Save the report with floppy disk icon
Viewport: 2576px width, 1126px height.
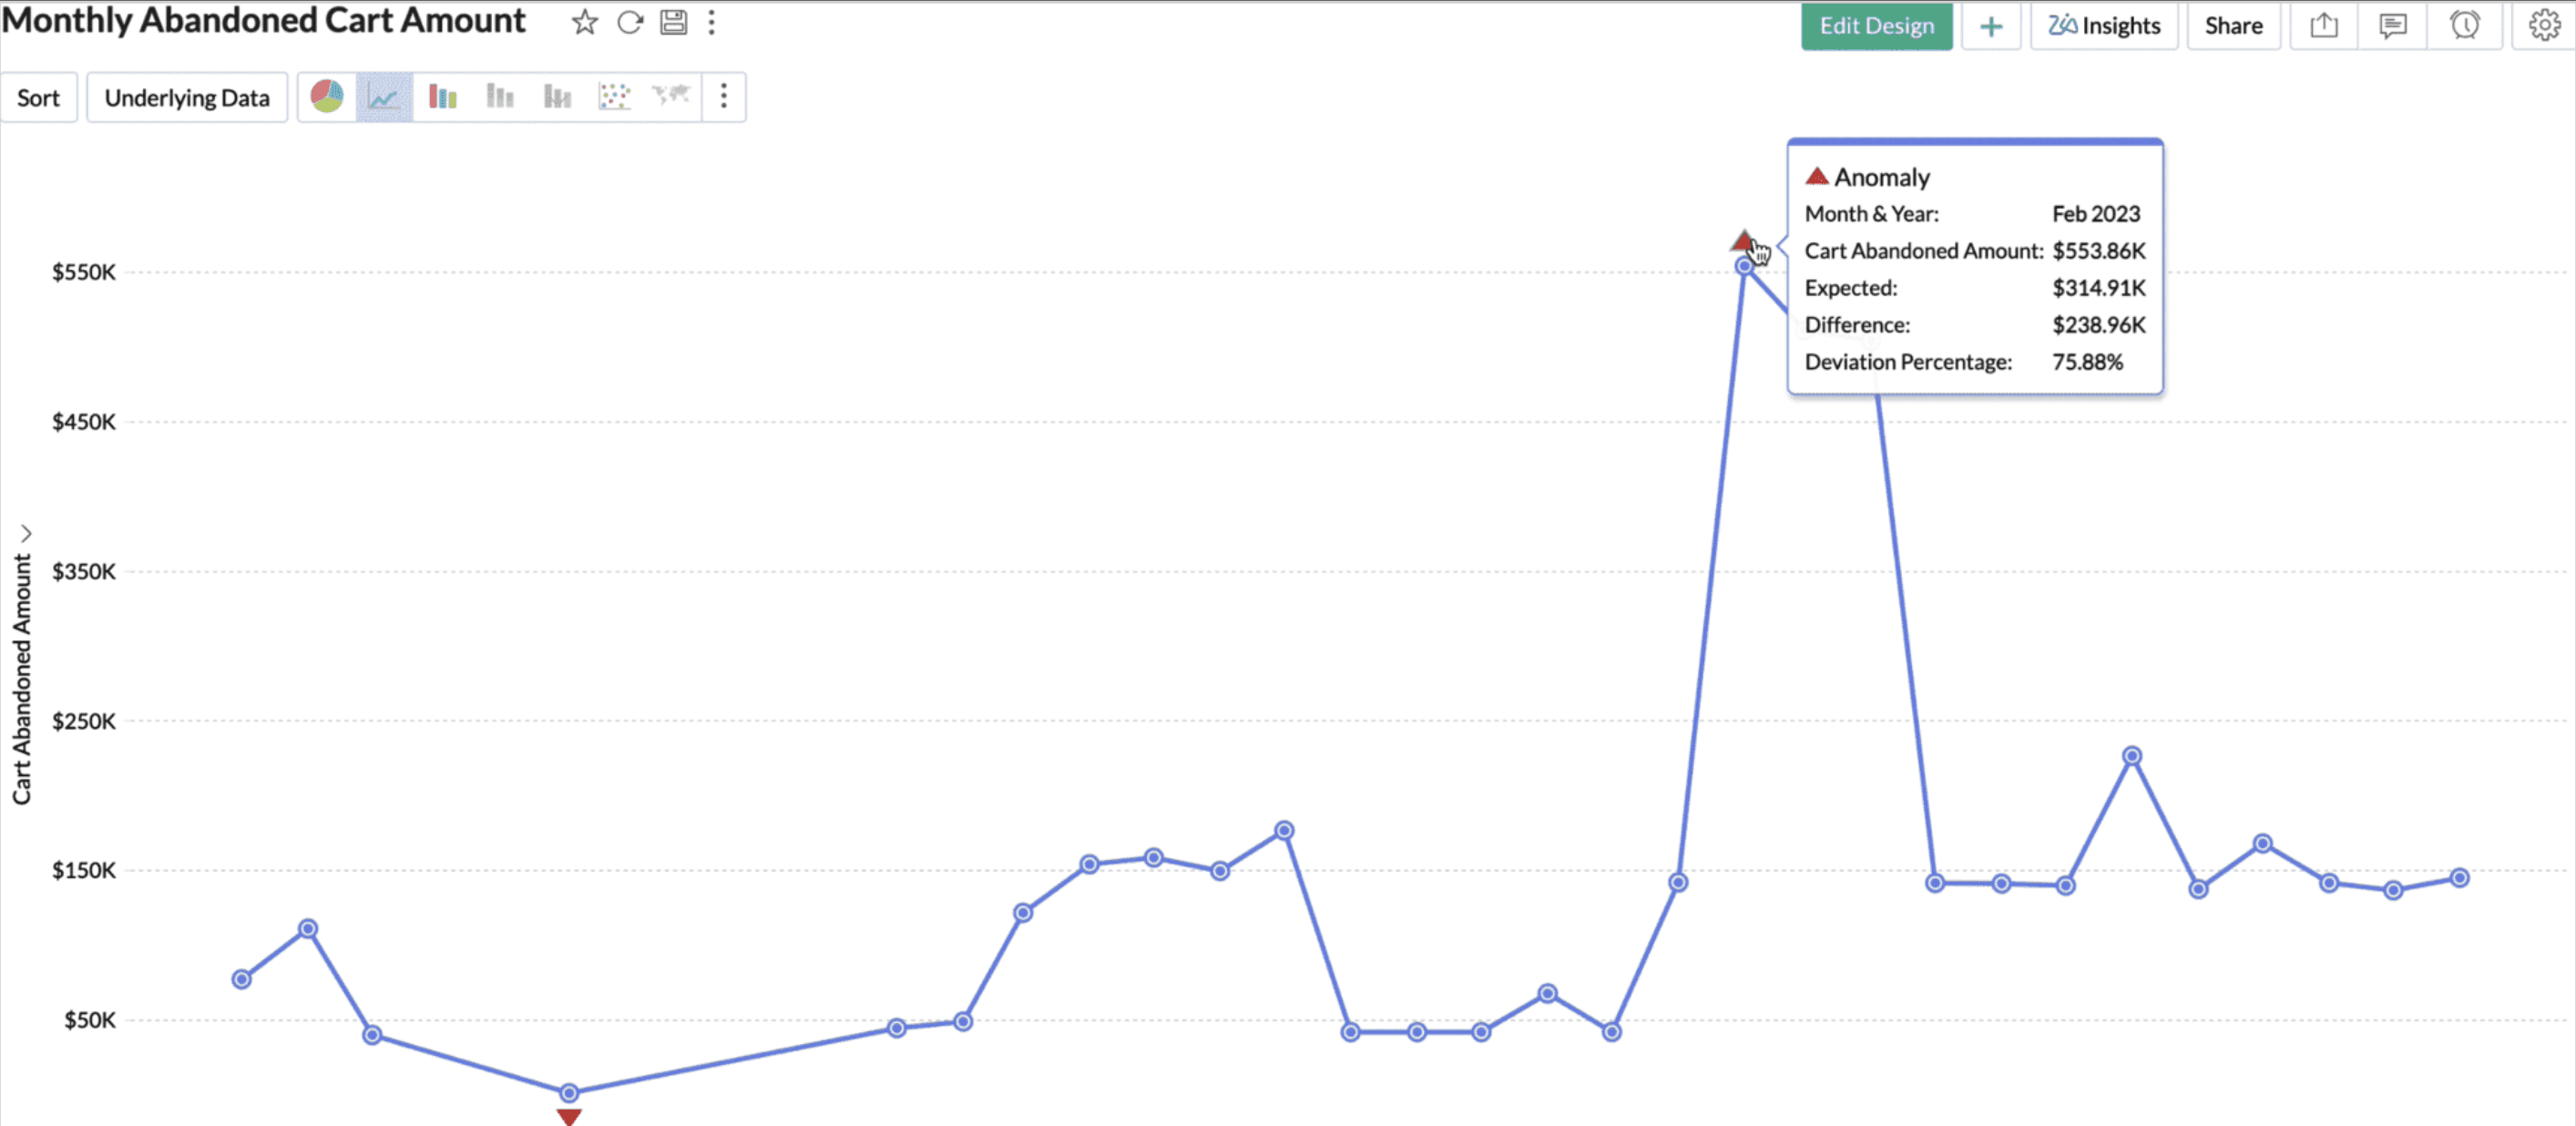[673, 23]
